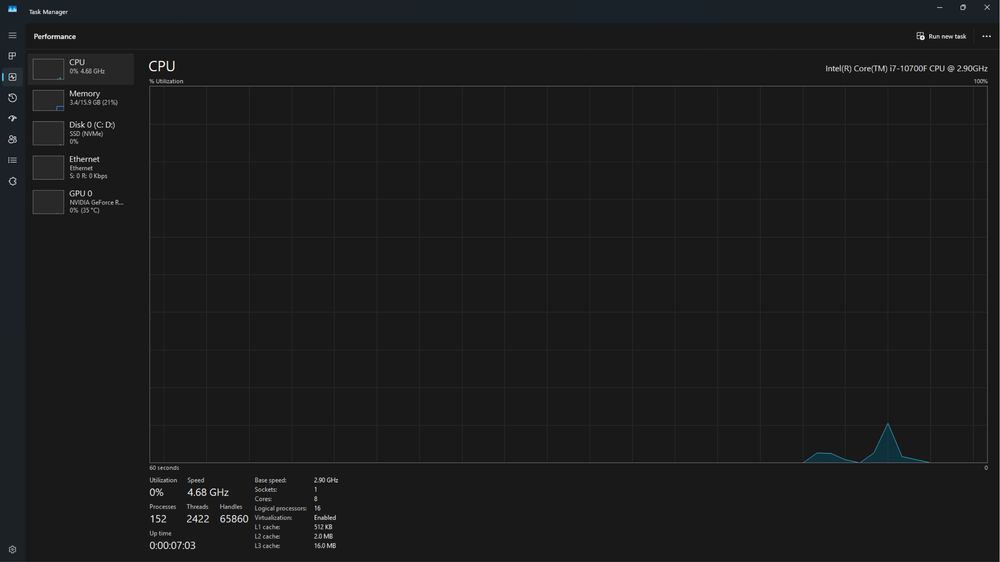Select the GPU 0 performance item
This screenshot has width=1000, height=562.
(81, 202)
